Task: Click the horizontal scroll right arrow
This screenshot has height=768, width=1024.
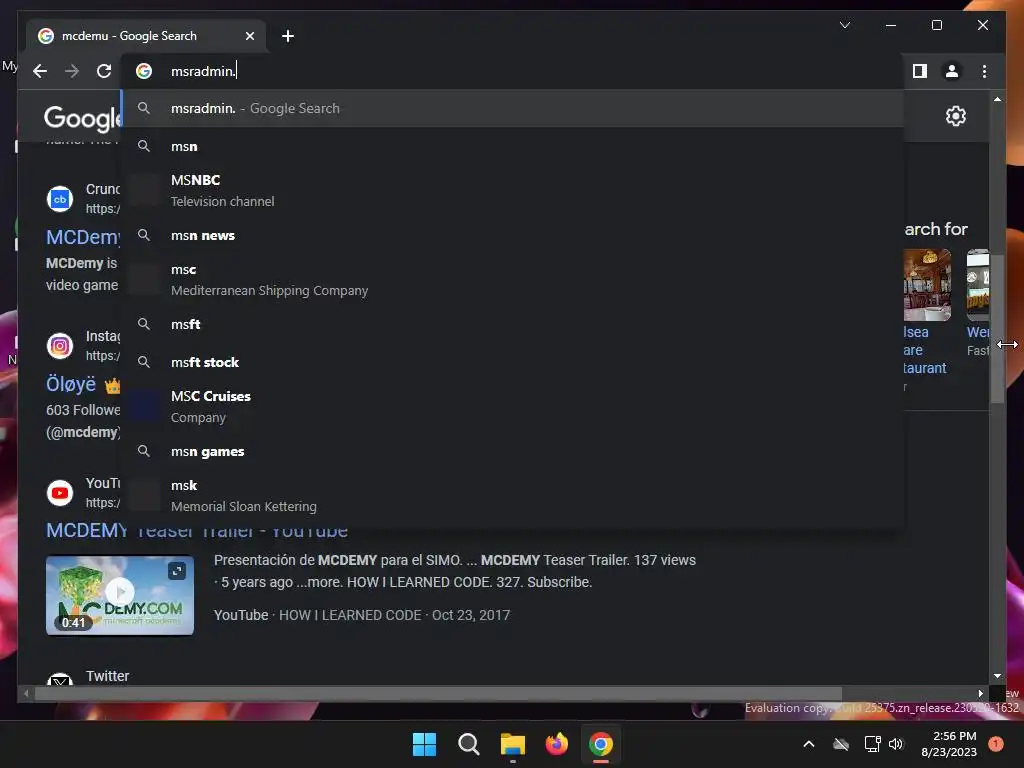Action: tap(980, 694)
